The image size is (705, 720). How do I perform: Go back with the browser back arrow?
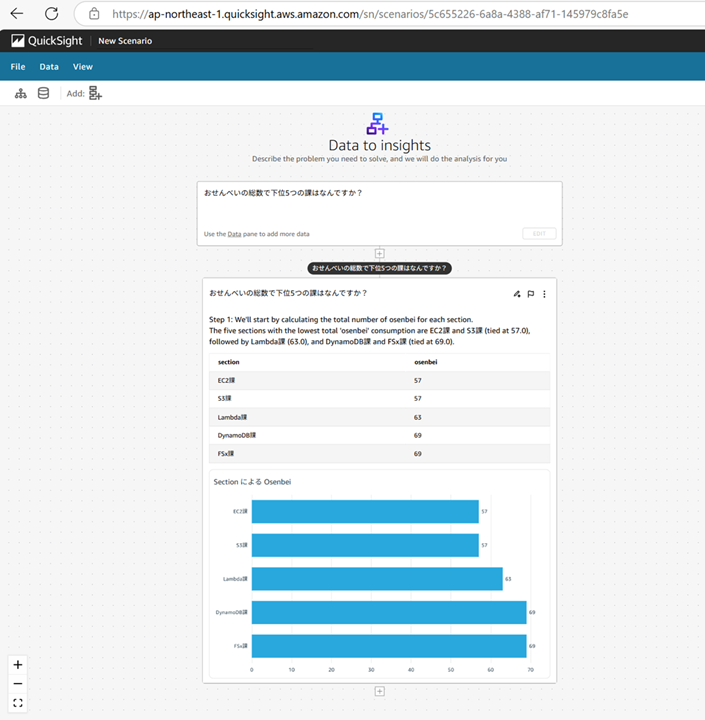pos(17,14)
